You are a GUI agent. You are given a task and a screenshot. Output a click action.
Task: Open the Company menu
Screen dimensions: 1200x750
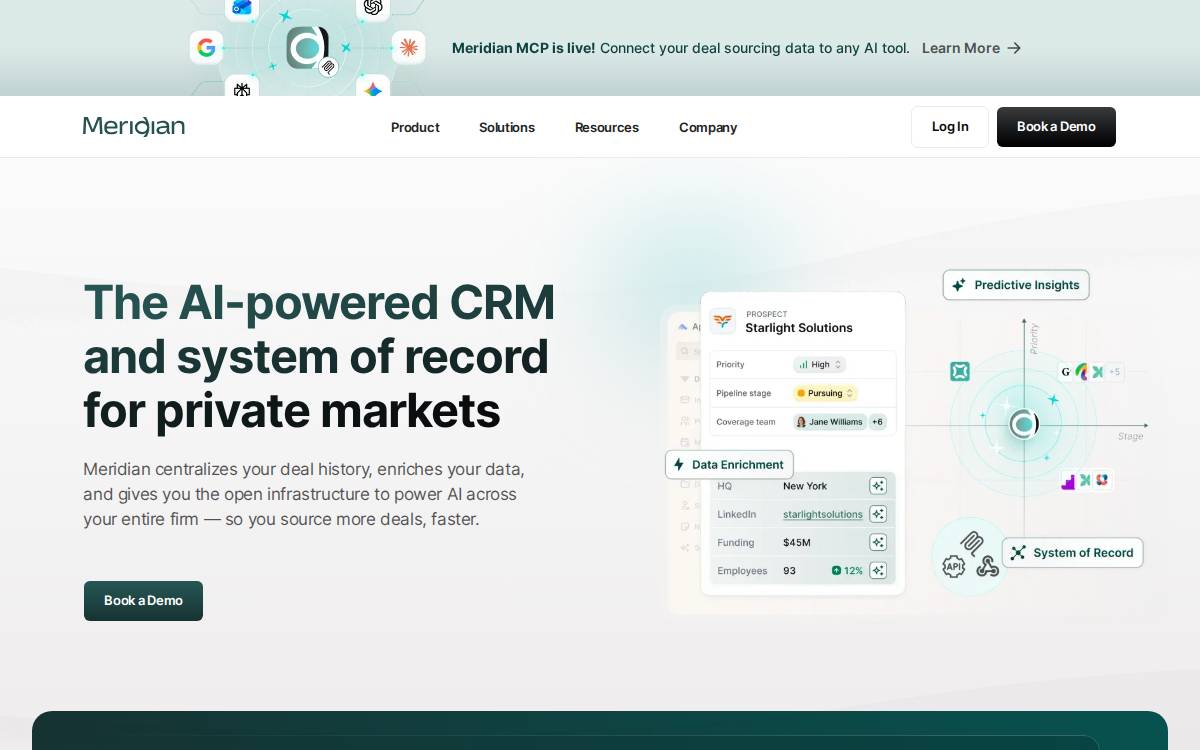pos(708,127)
